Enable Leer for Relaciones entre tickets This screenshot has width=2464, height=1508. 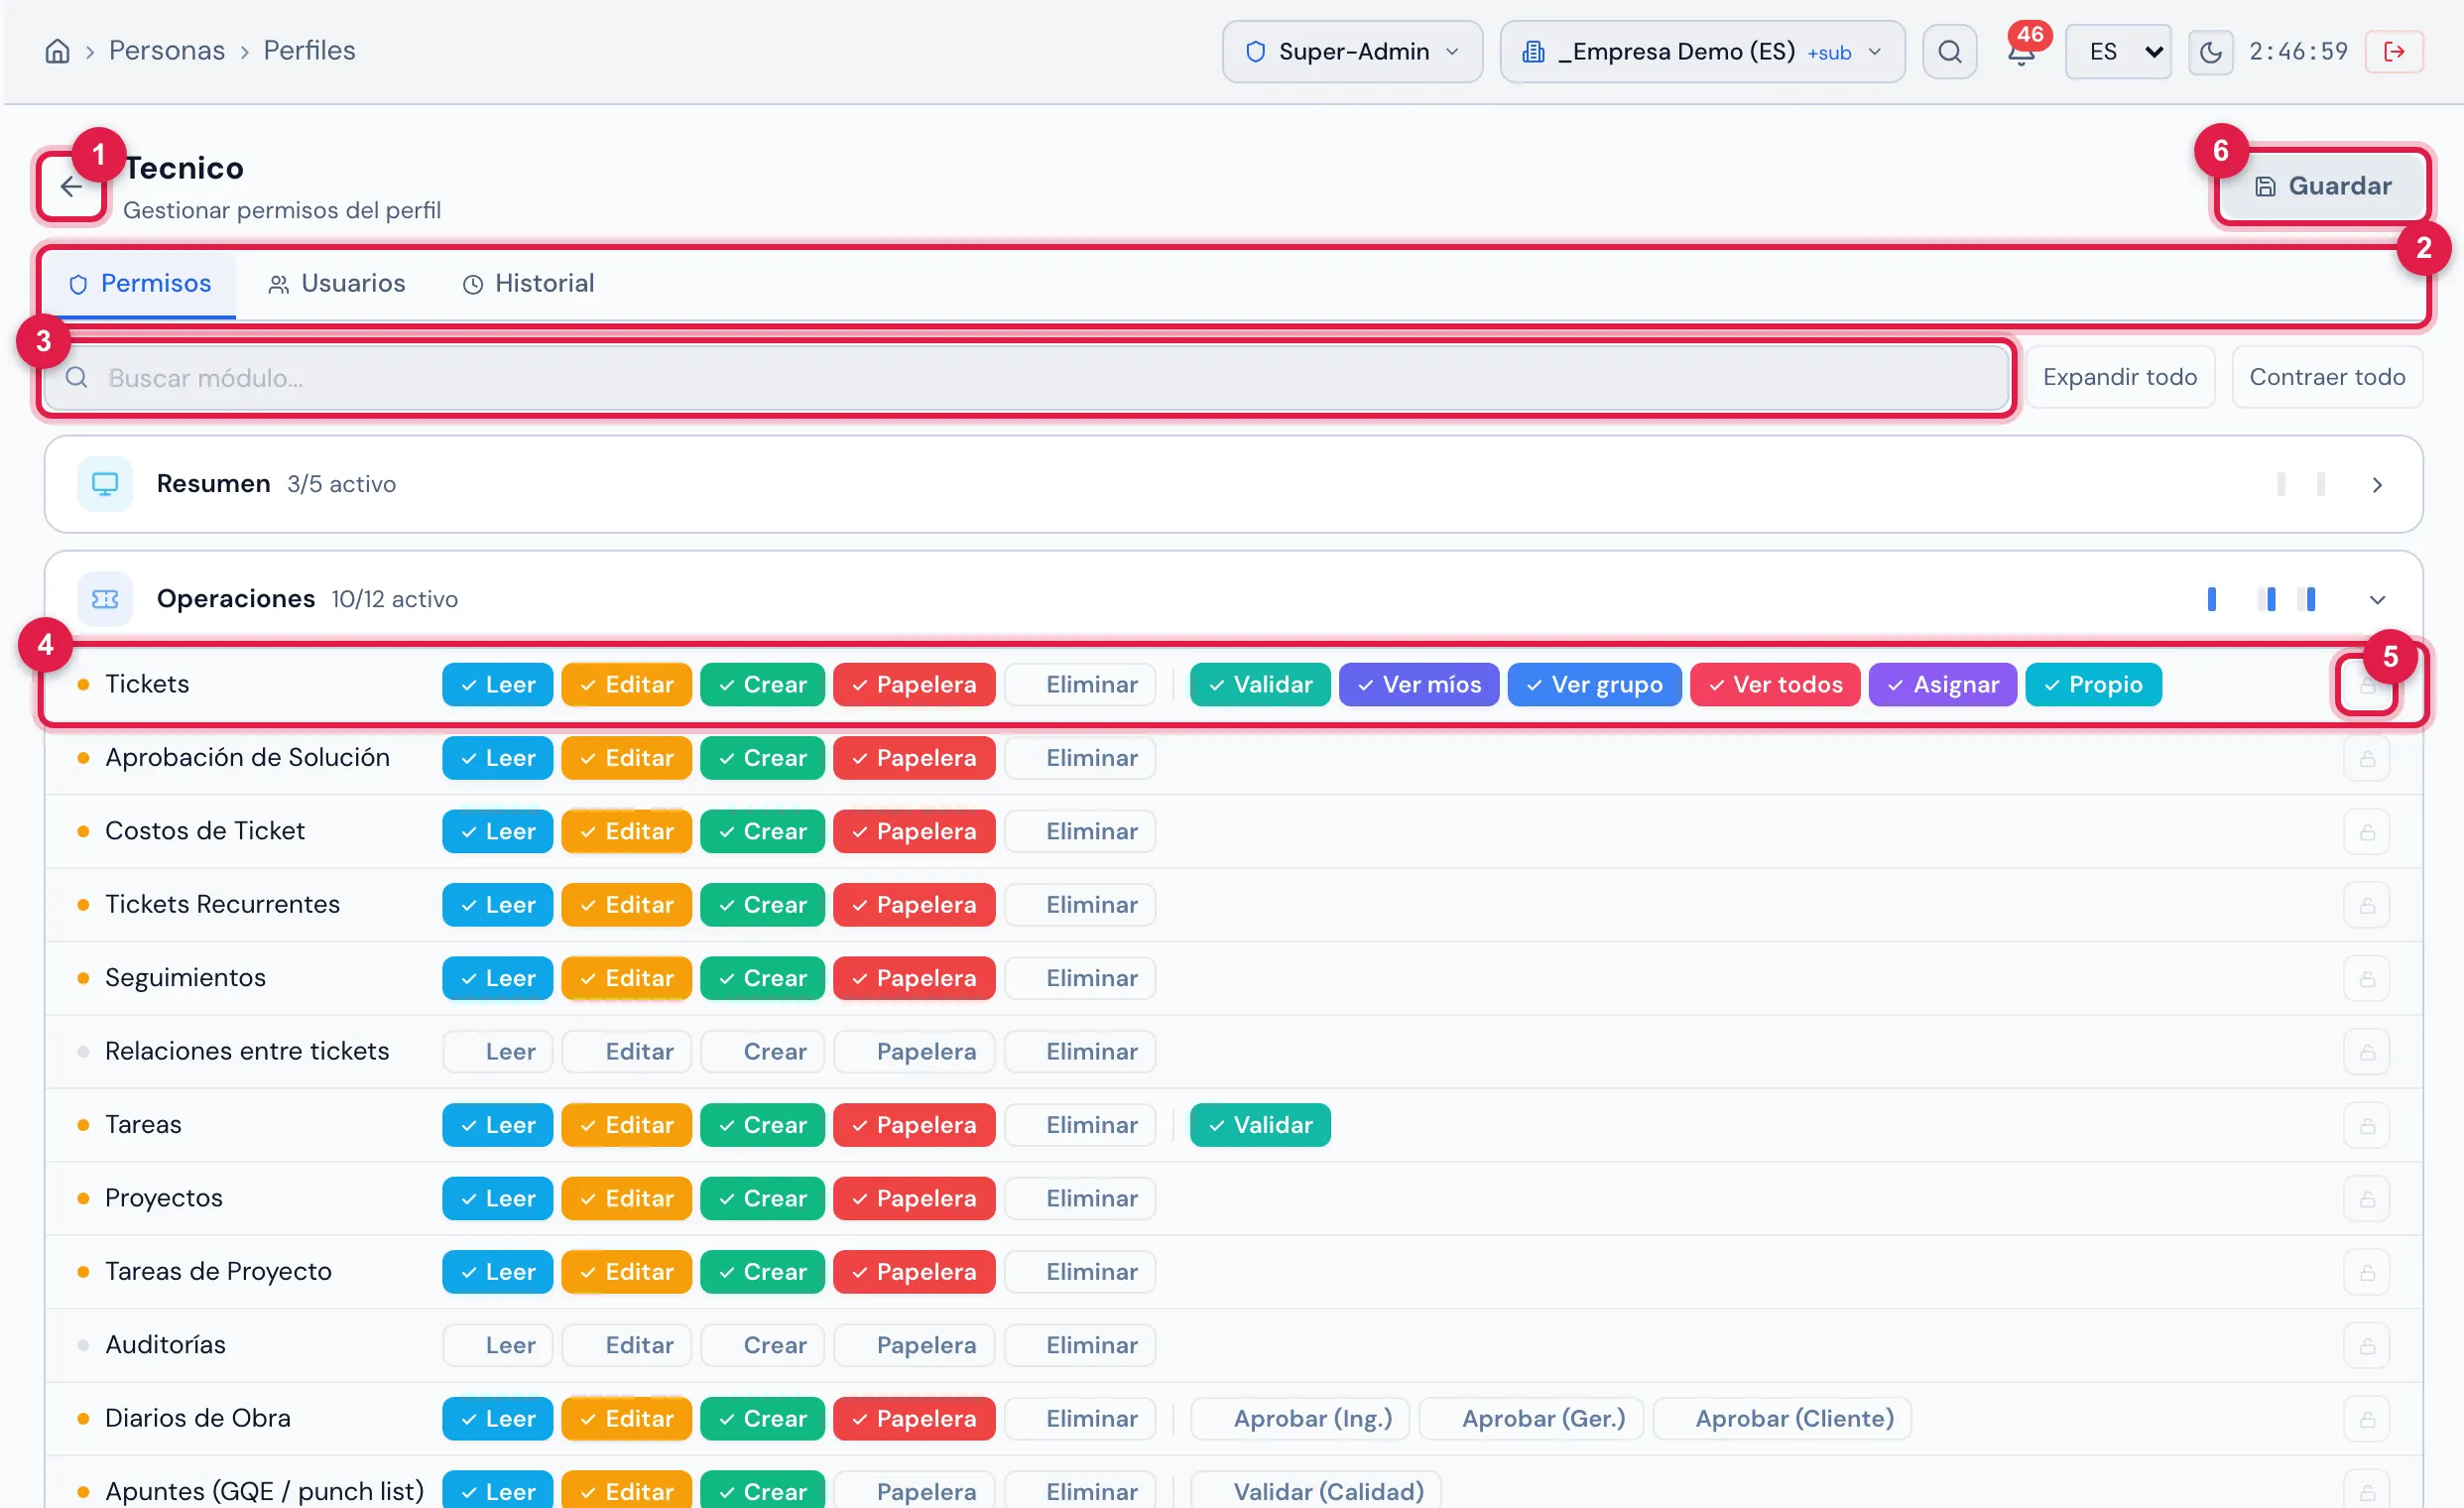[x=497, y=1052]
